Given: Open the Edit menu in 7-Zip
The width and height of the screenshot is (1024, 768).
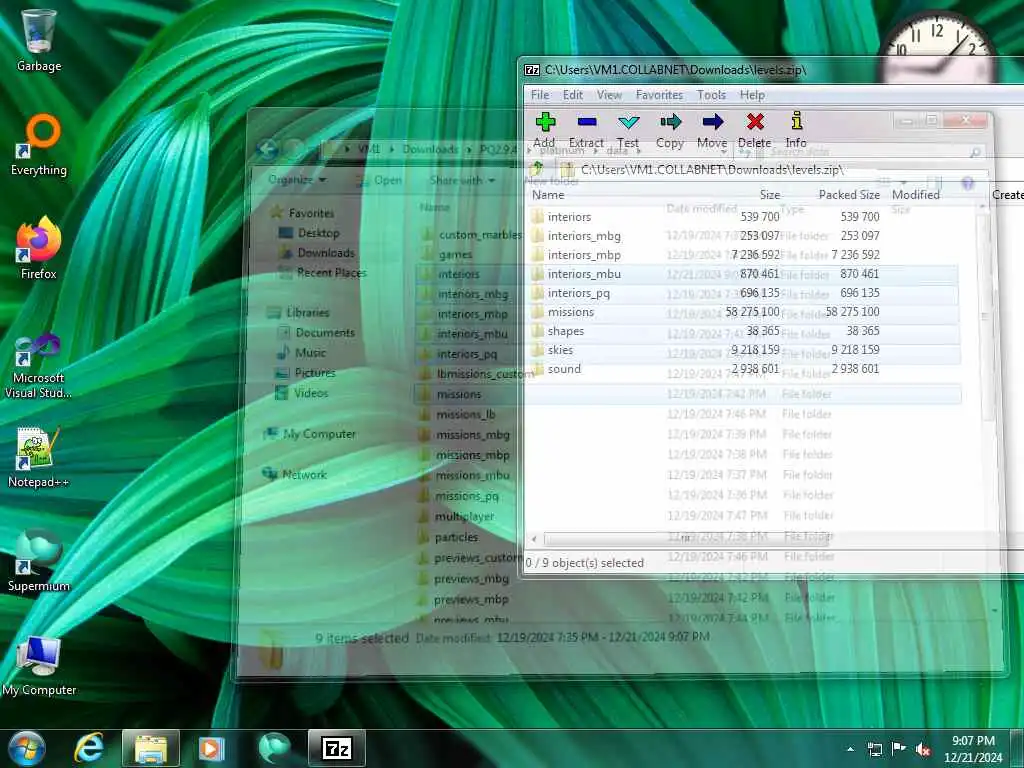Looking at the screenshot, I should 573,95.
